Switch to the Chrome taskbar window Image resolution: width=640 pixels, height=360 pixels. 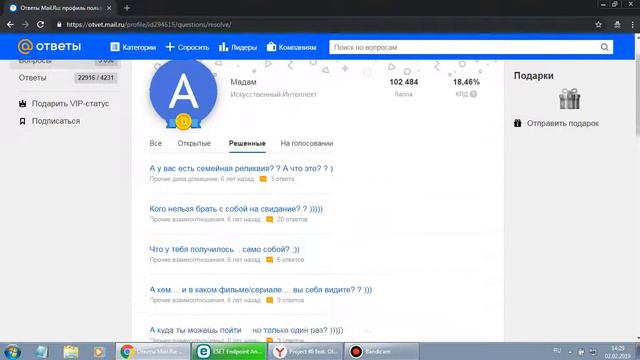pyautogui.click(x=152, y=351)
